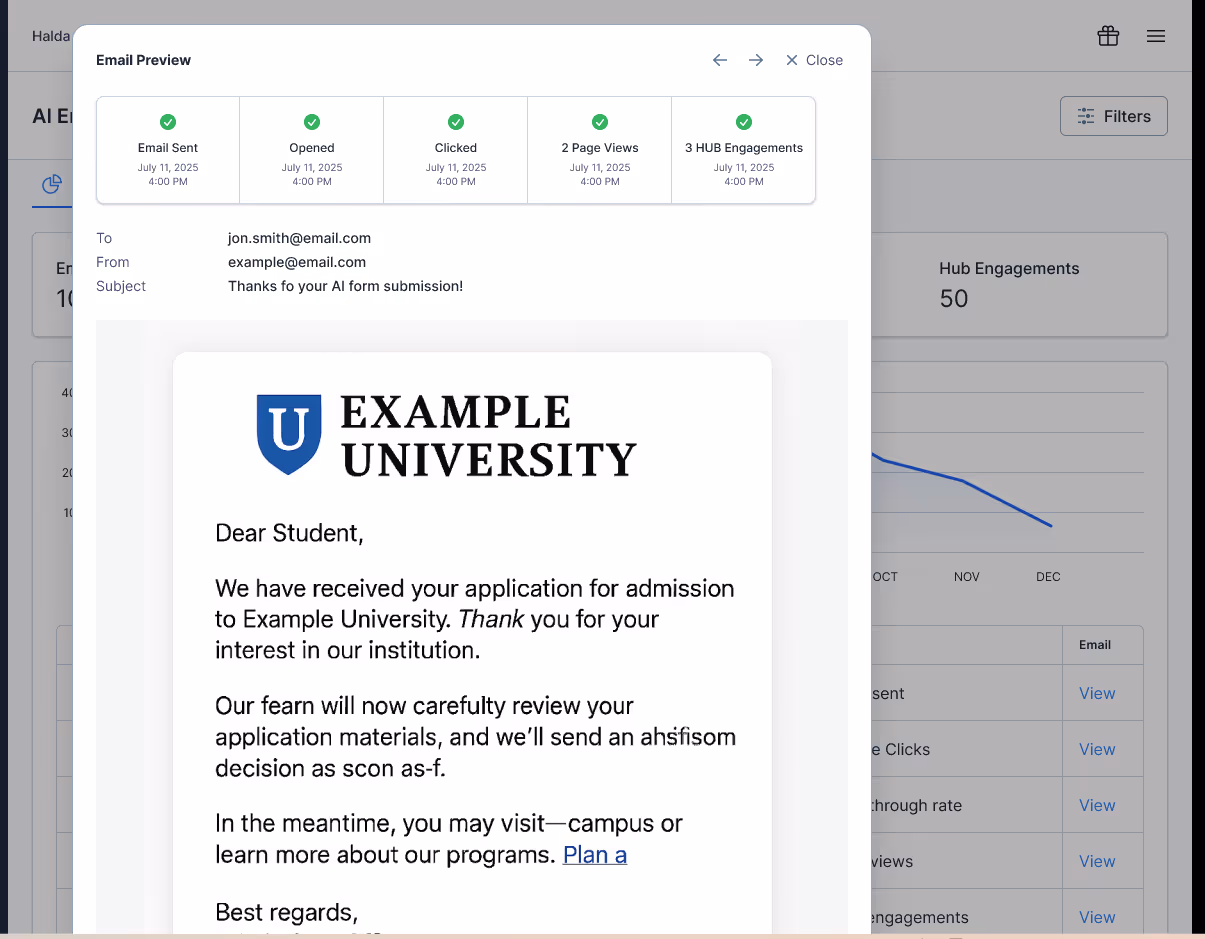Open the Filters button
This screenshot has width=1205, height=939.
[1114, 116]
